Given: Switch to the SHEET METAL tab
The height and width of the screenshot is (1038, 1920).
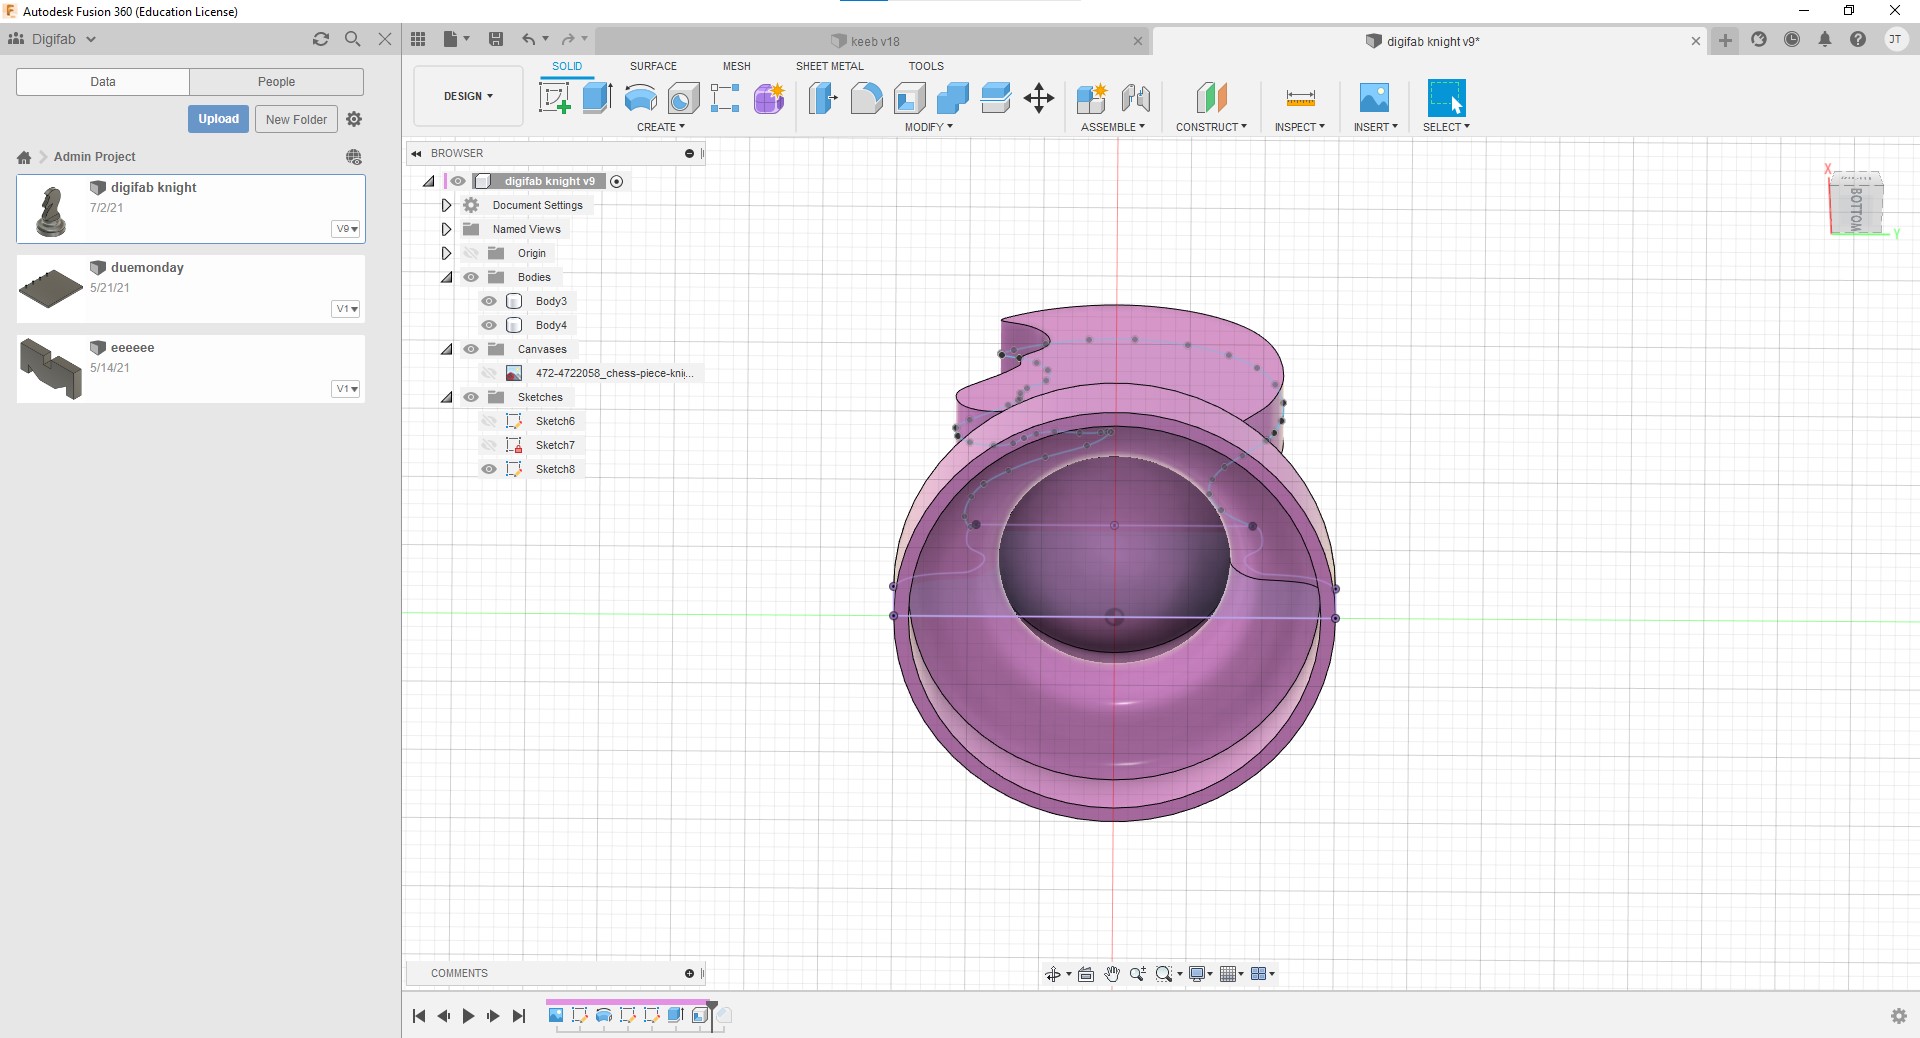Looking at the screenshot, I should point(829,66).
